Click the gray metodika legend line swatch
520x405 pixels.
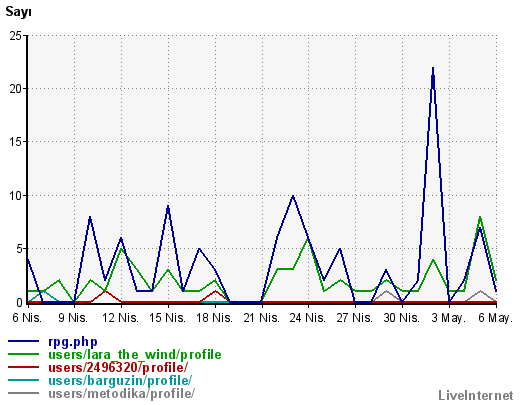point(23,393)
